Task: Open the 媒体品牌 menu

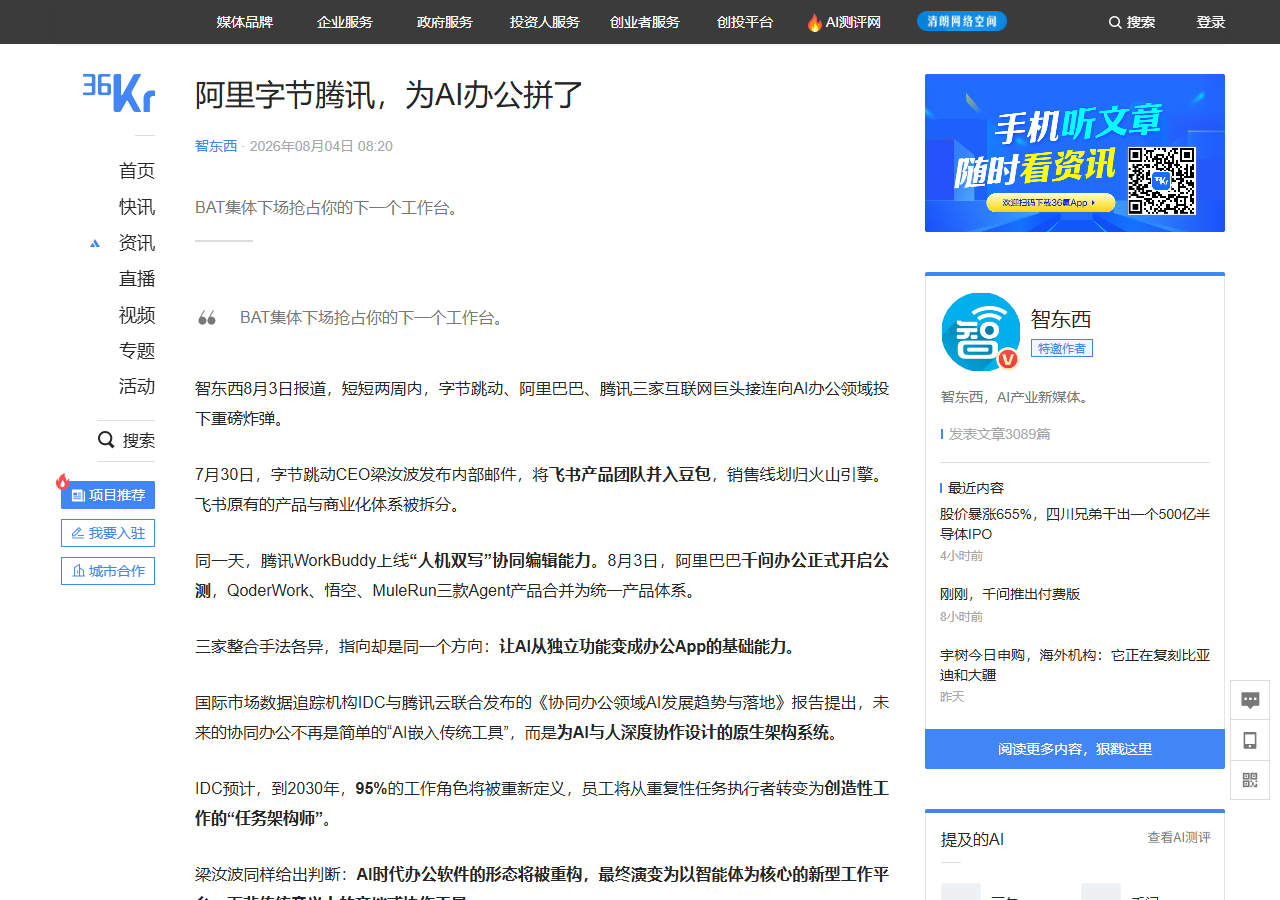Action: click(245, 22)
